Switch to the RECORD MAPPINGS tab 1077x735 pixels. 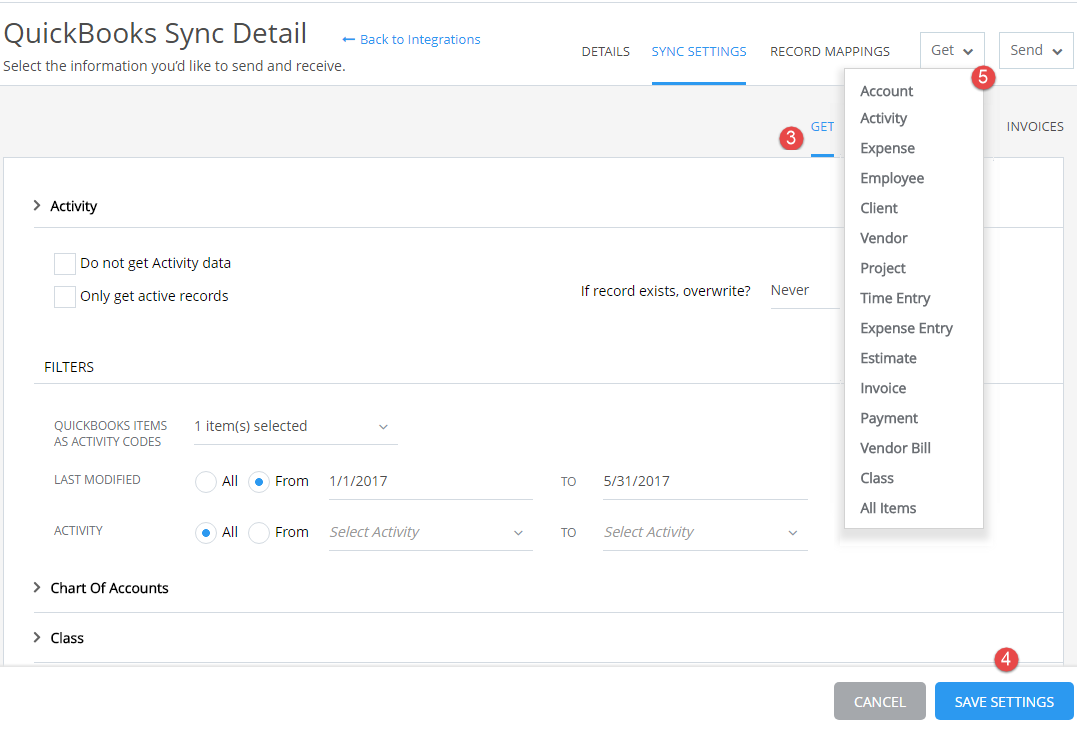830,51
